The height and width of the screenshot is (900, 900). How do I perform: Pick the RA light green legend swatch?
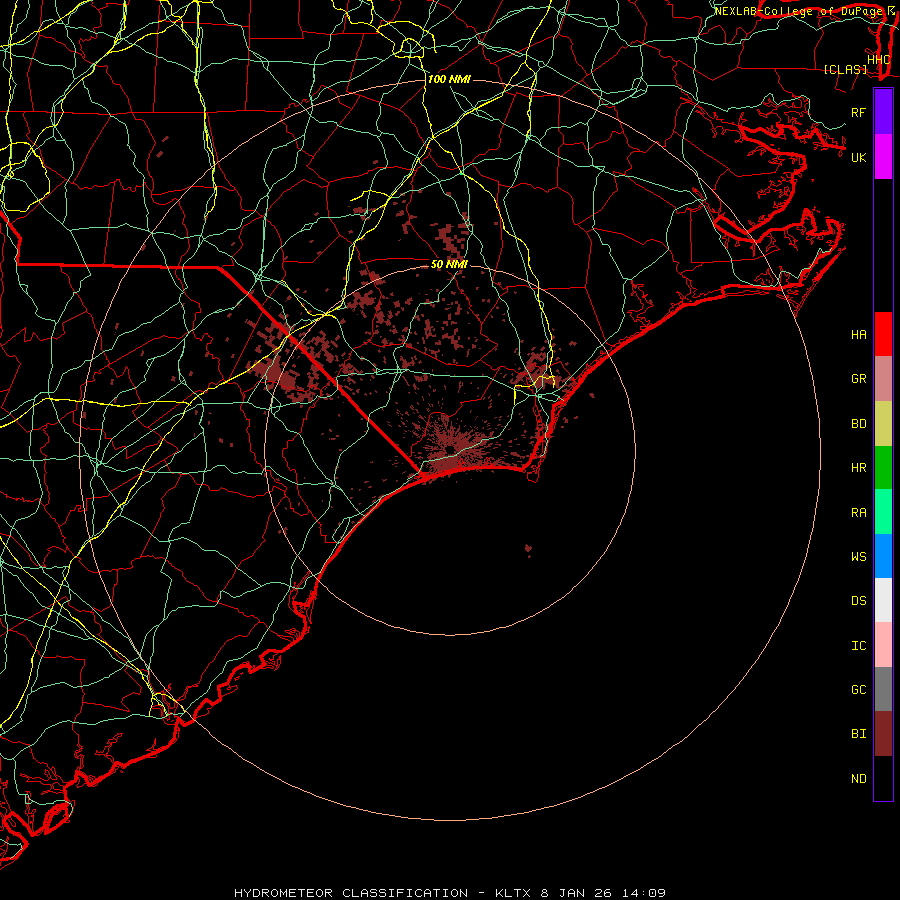[883, 512]
